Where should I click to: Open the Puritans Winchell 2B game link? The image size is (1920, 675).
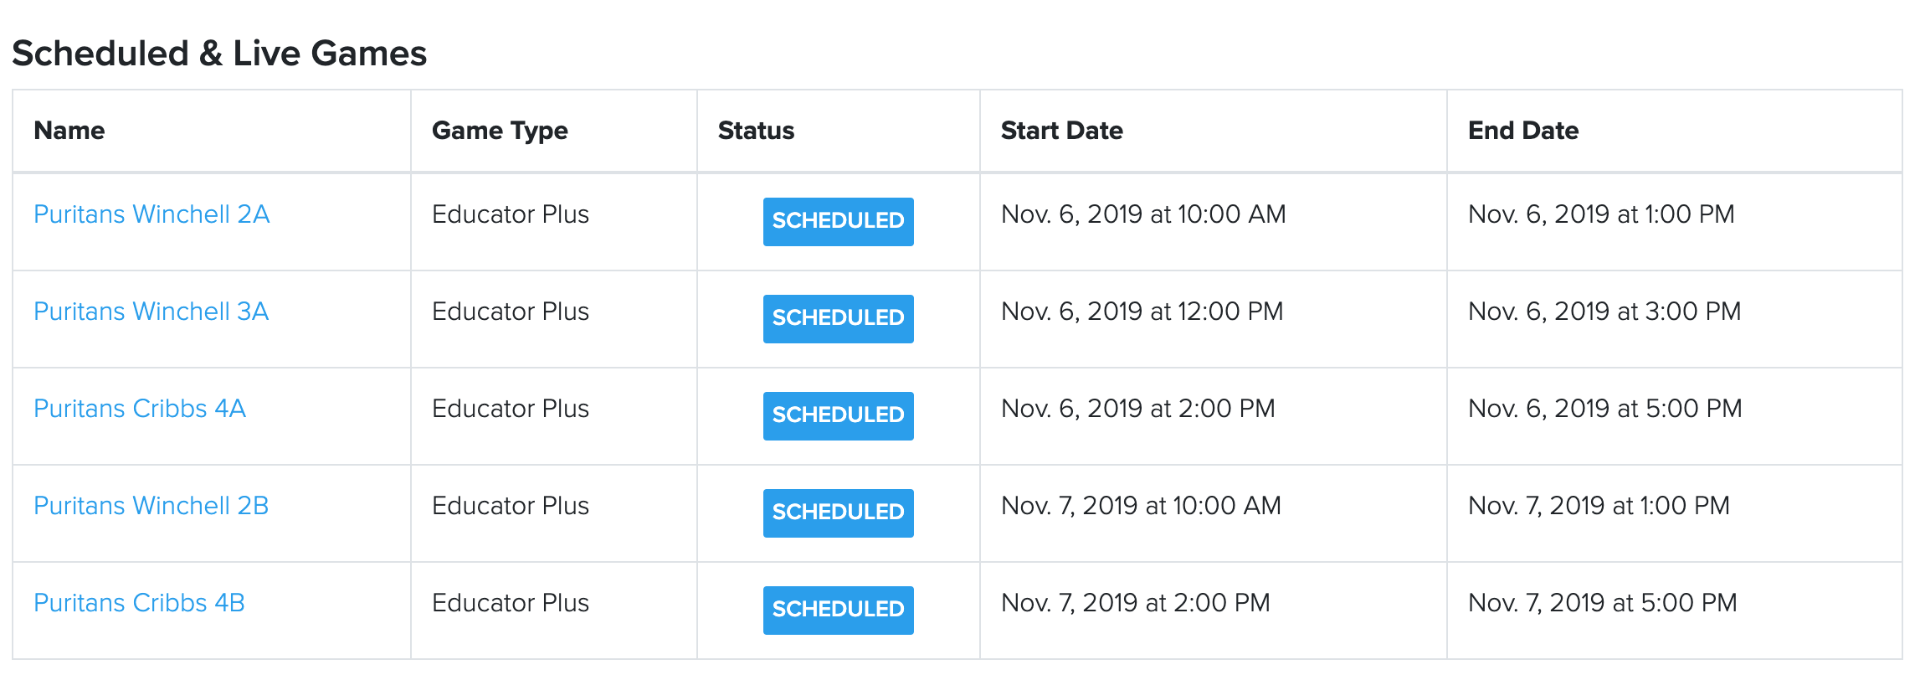pos(151,505)
